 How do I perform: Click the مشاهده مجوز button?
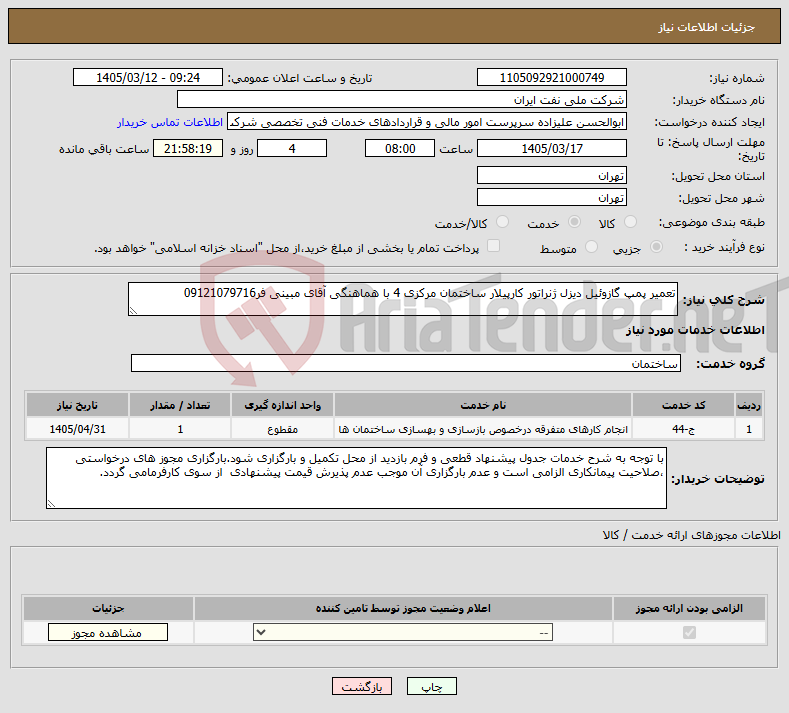coord(108,632)
